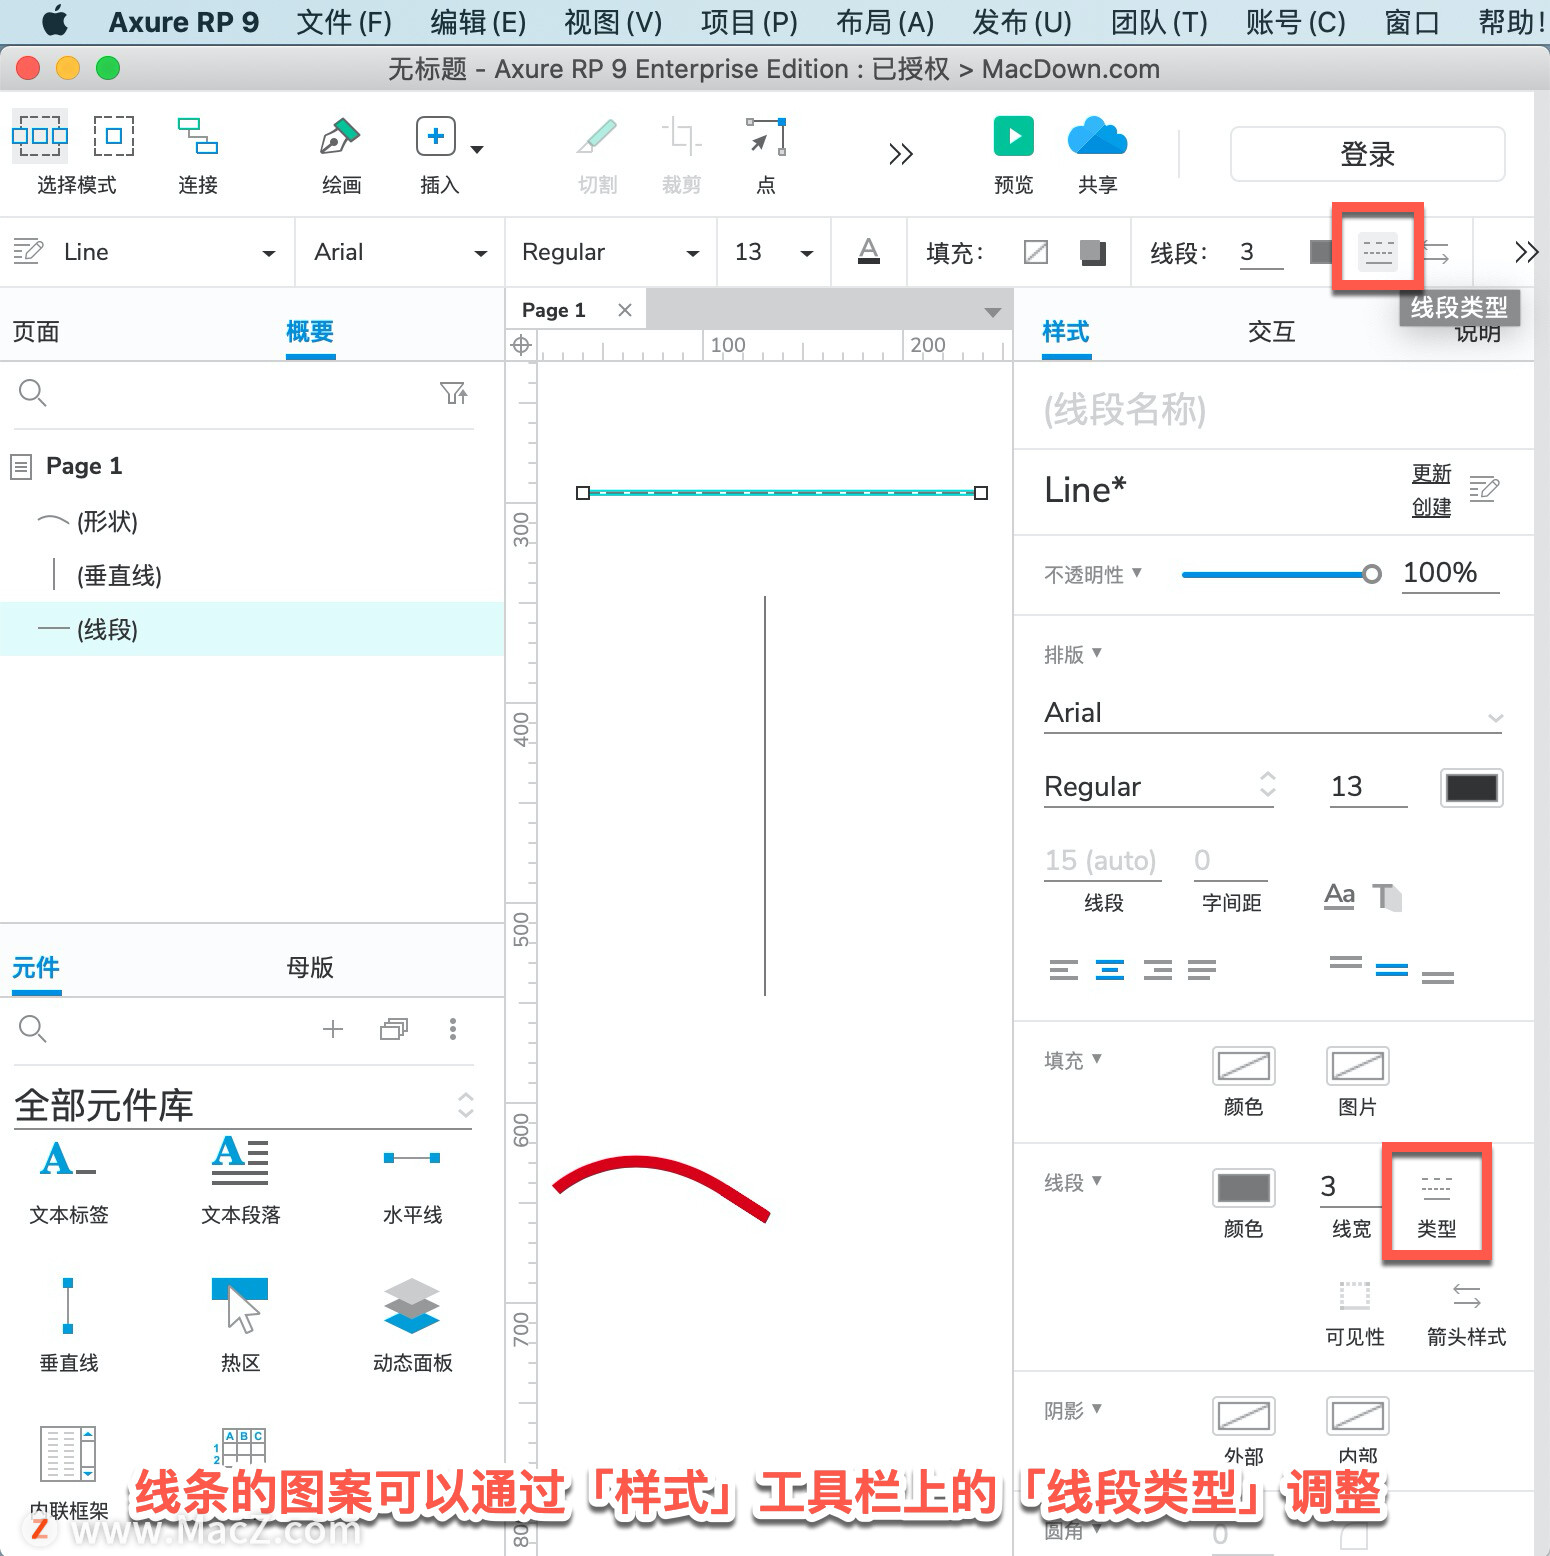Click the outline search icon
The image size is (1550, 1556).
32,393
